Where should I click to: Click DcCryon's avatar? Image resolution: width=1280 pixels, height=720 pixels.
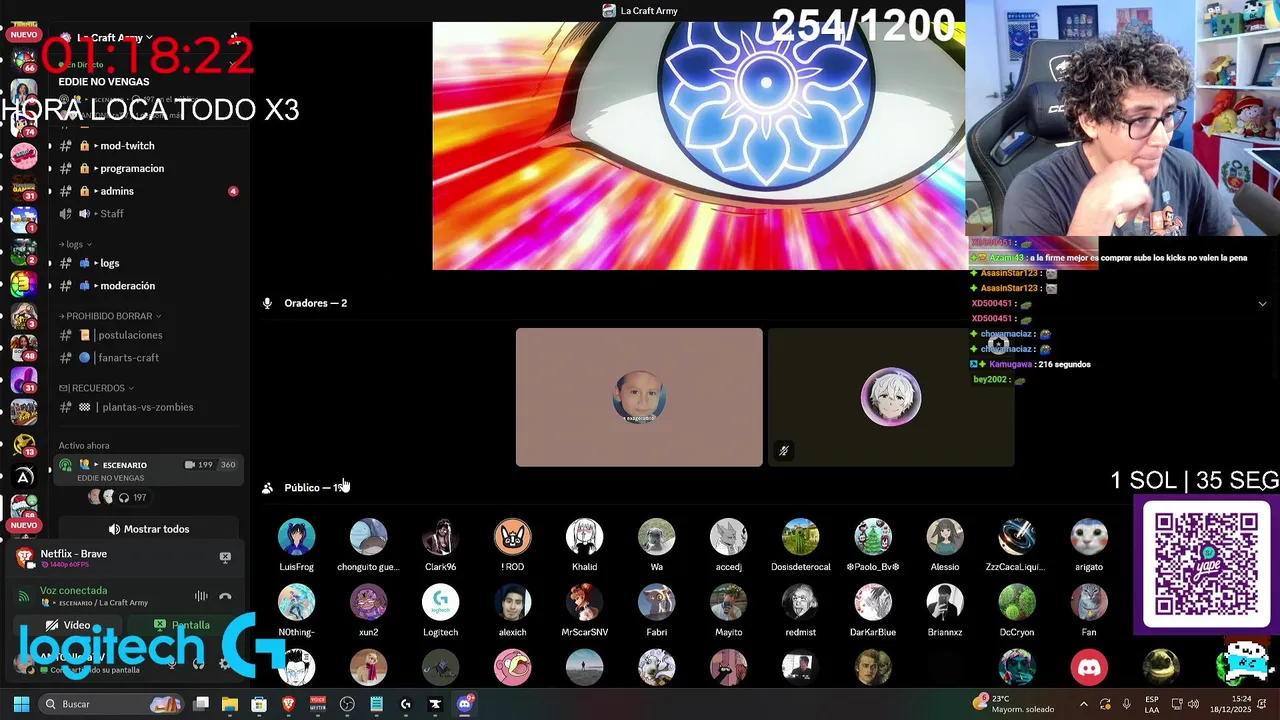(1016, 603)
